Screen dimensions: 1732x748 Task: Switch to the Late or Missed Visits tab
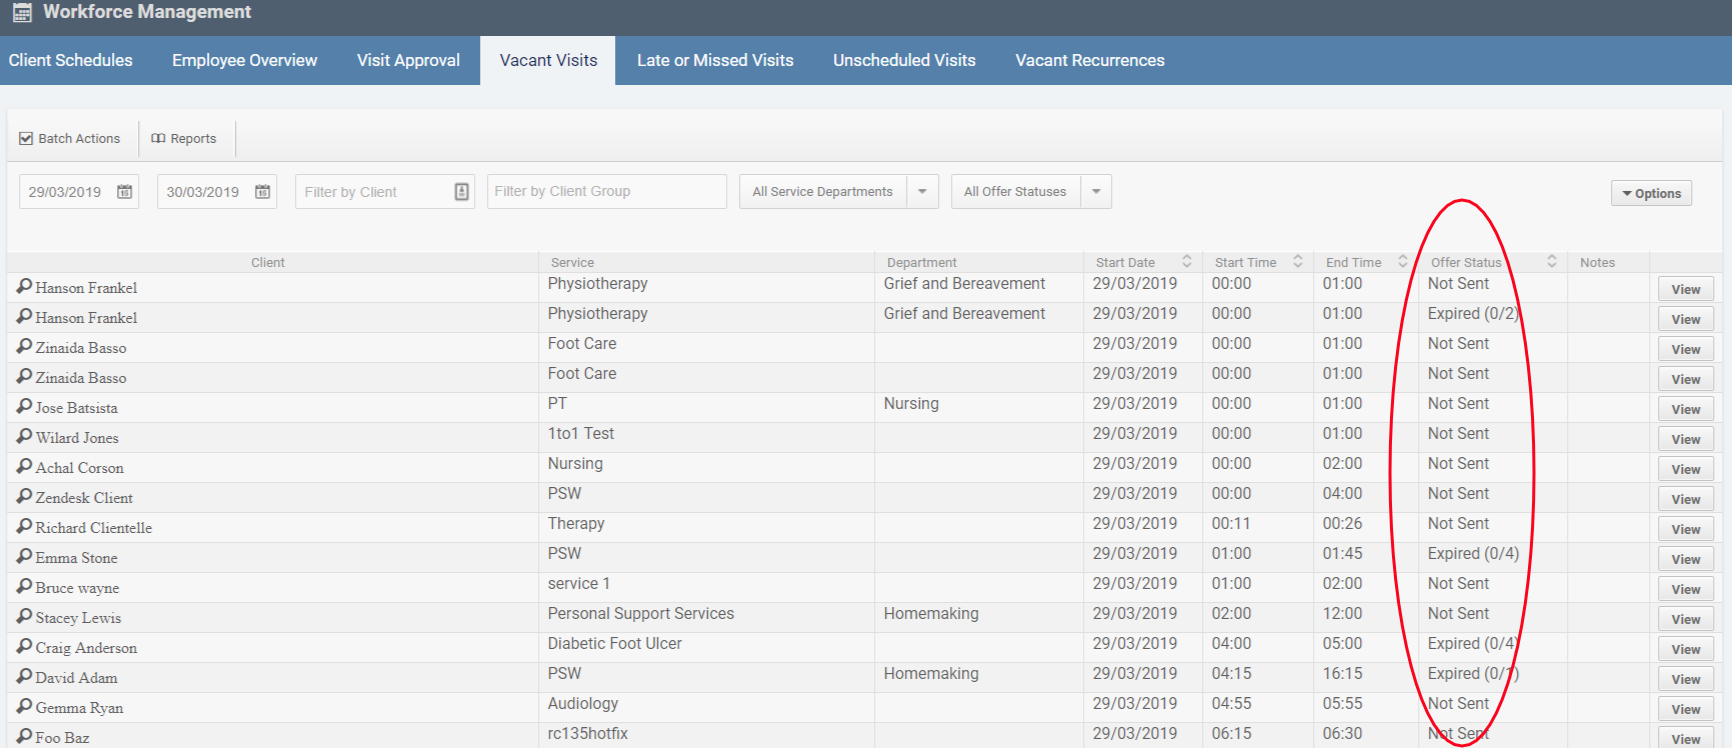click(715, 61)
